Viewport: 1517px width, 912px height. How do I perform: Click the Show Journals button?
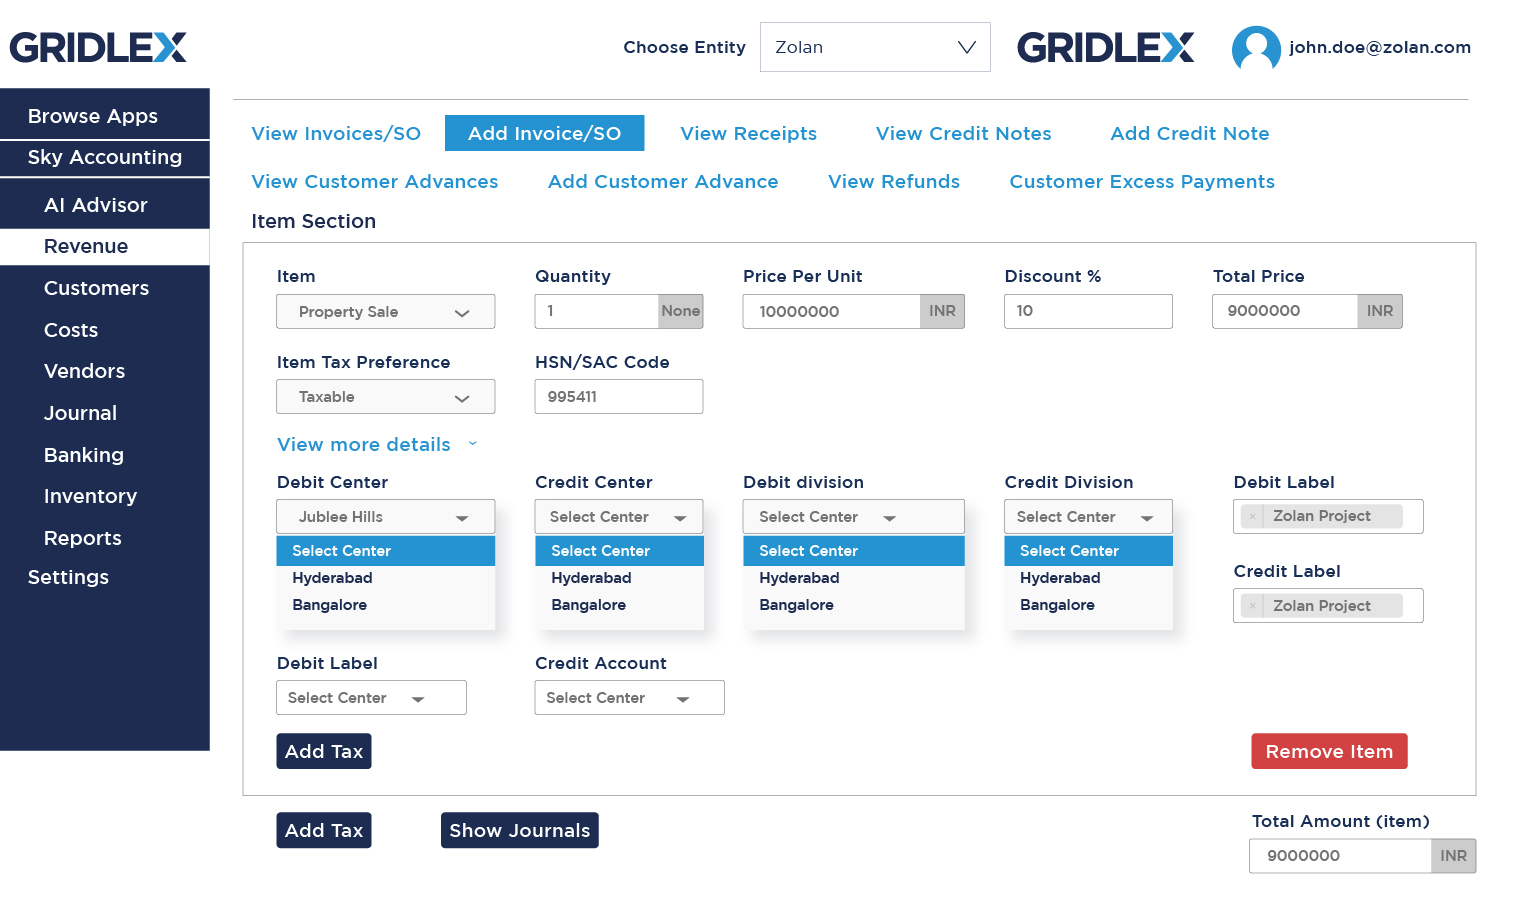520,830
